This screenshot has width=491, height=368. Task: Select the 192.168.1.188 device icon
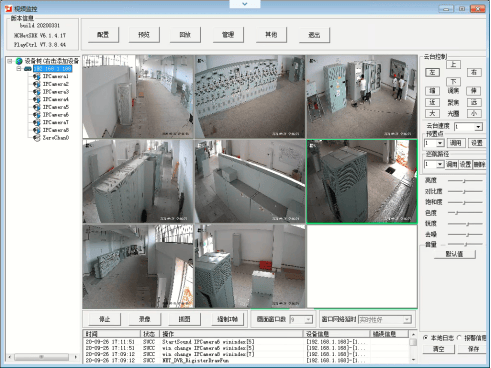28,69
